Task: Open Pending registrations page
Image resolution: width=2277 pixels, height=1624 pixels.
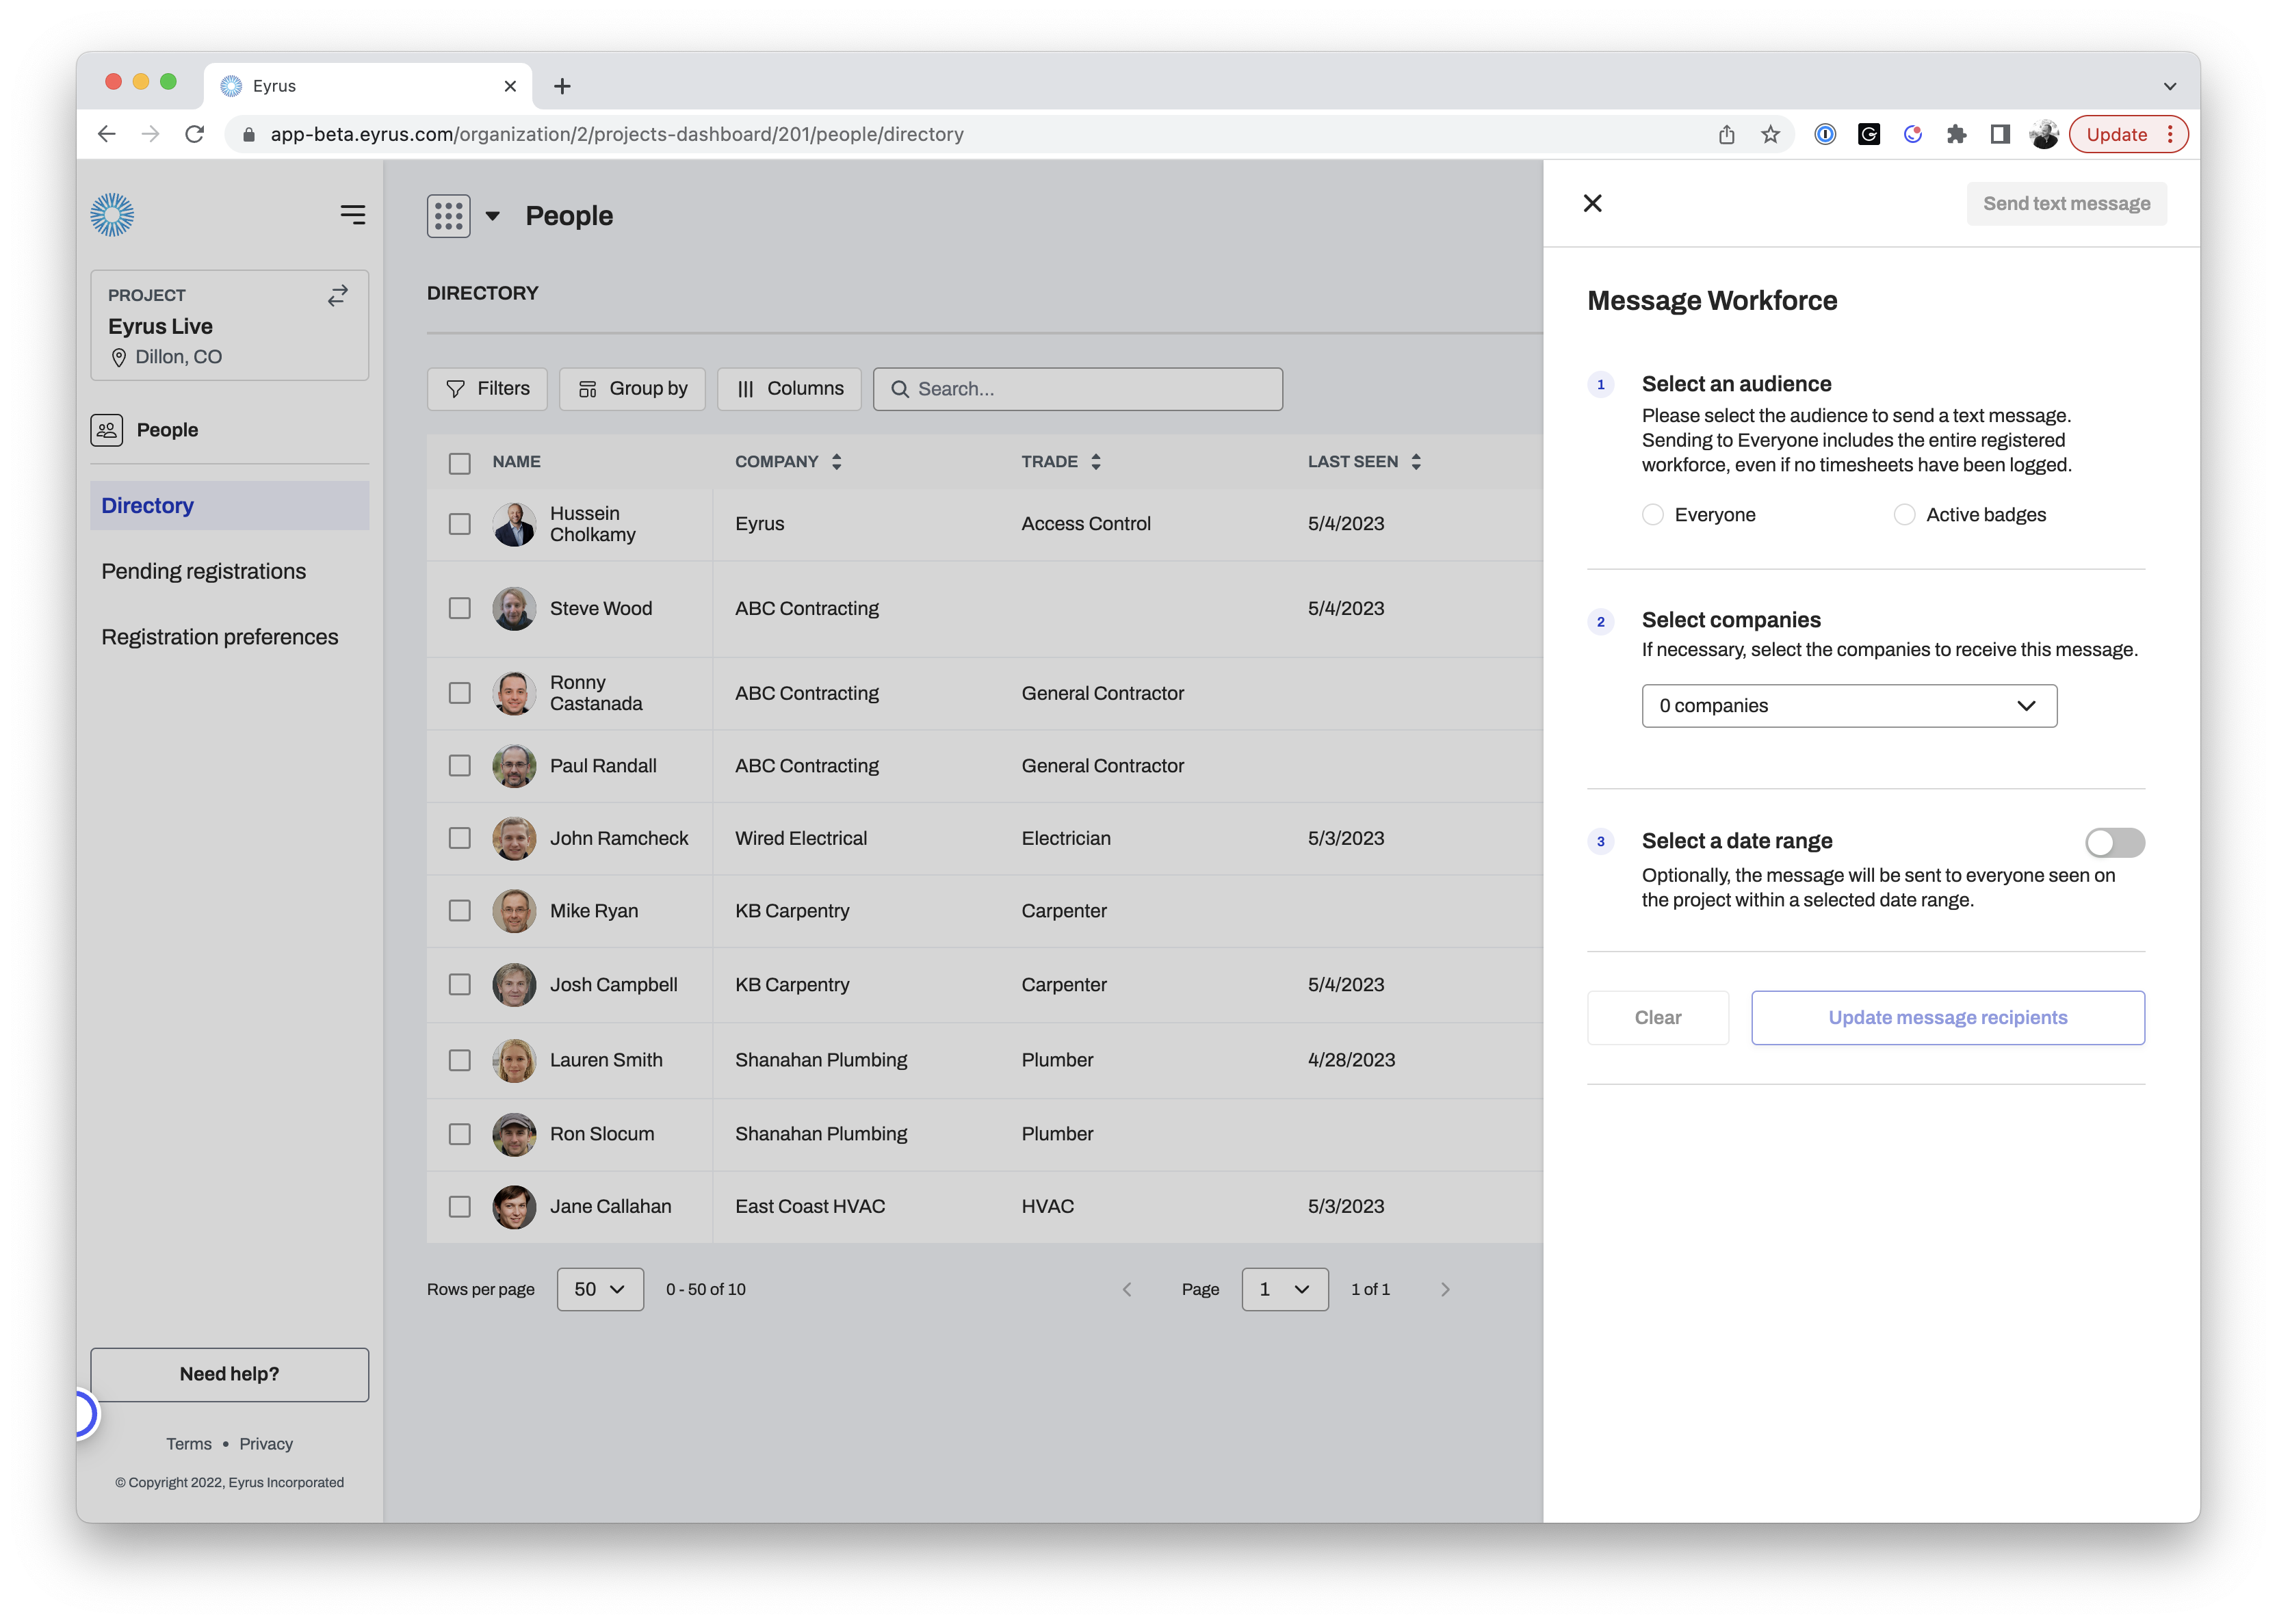Action: [x=204, y=571]
